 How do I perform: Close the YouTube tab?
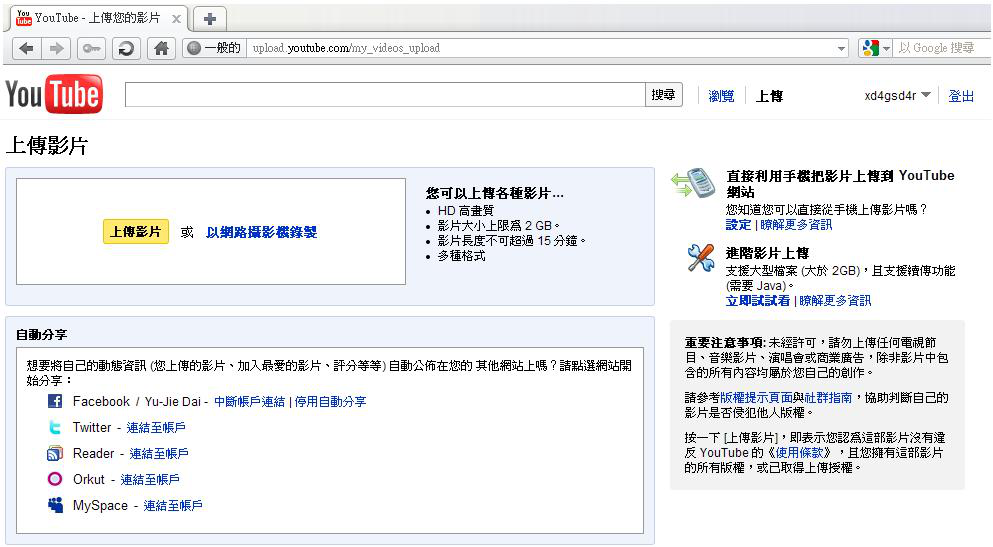coord(177,19)
